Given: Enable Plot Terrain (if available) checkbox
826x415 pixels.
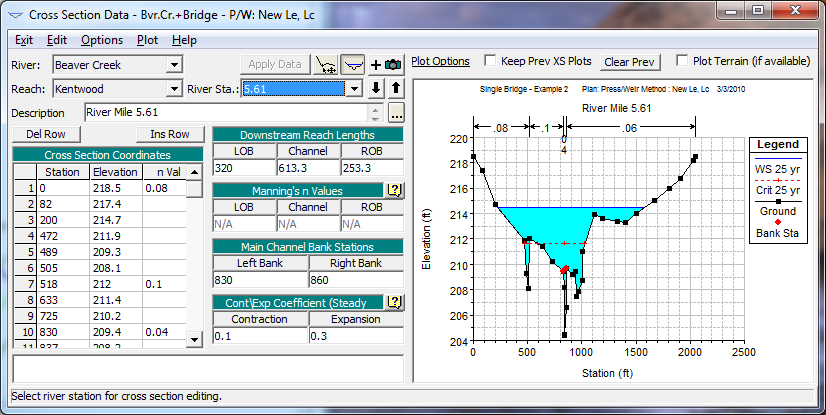Looking at the screenshot, I should tap(683, 61).
